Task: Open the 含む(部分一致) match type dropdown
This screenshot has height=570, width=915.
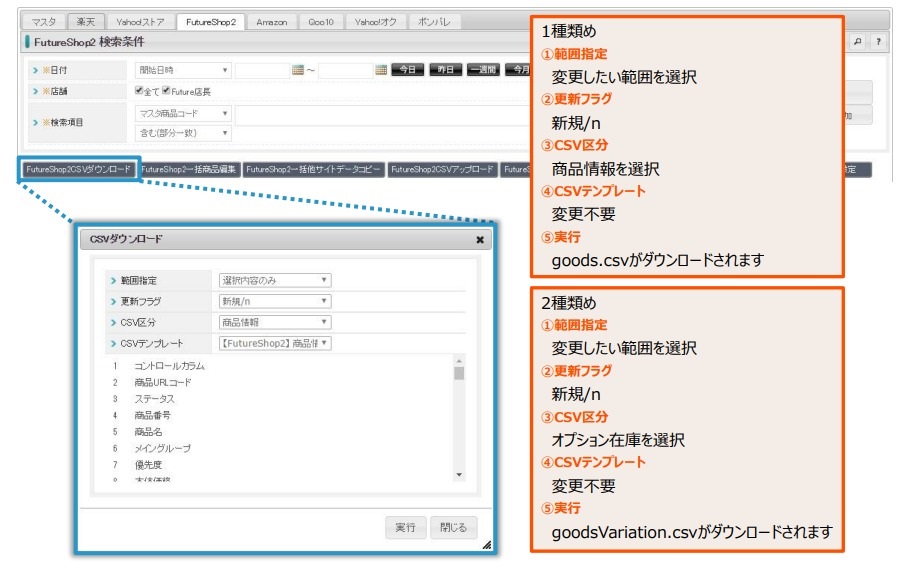Action: (x=183, y=133)
